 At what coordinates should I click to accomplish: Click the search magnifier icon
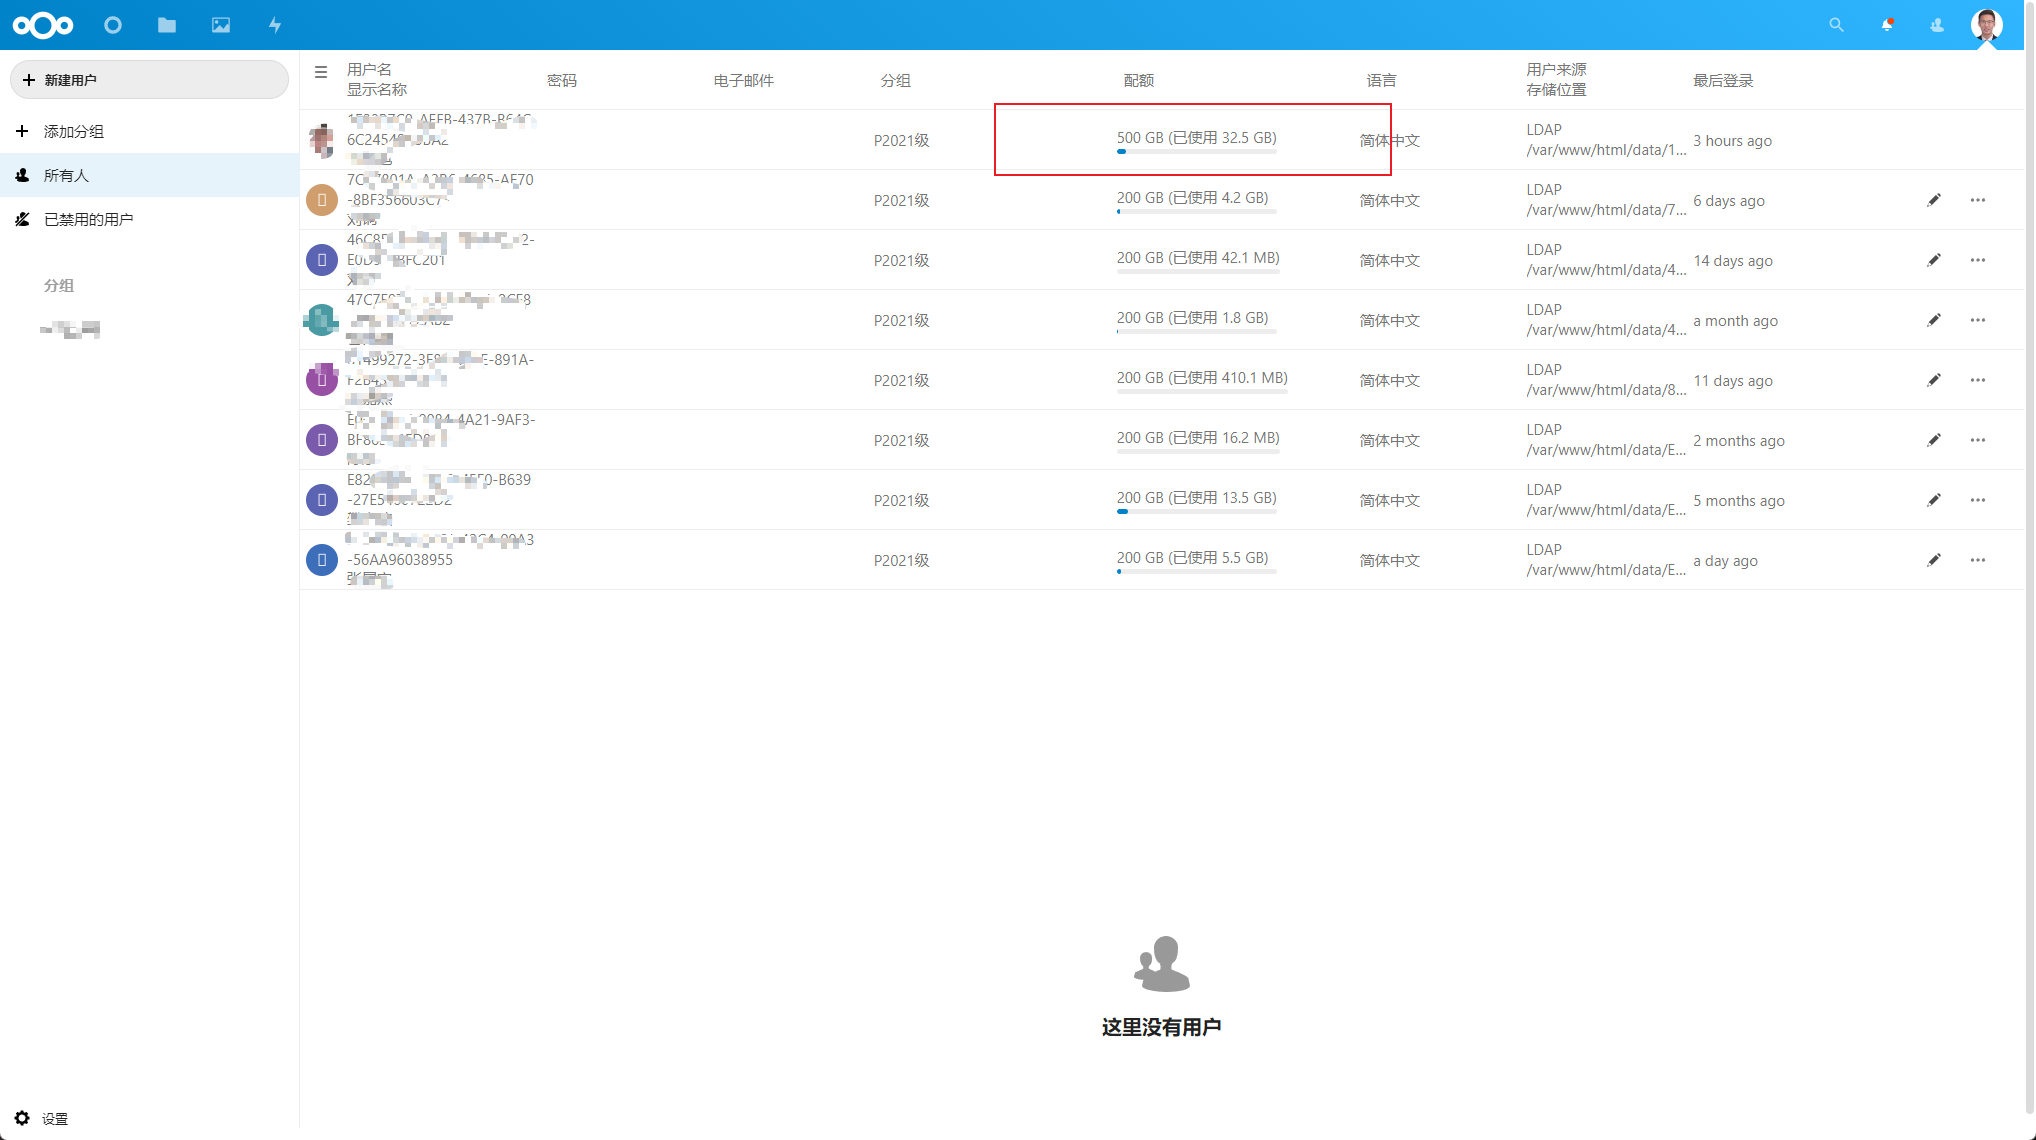(1836, 25)
